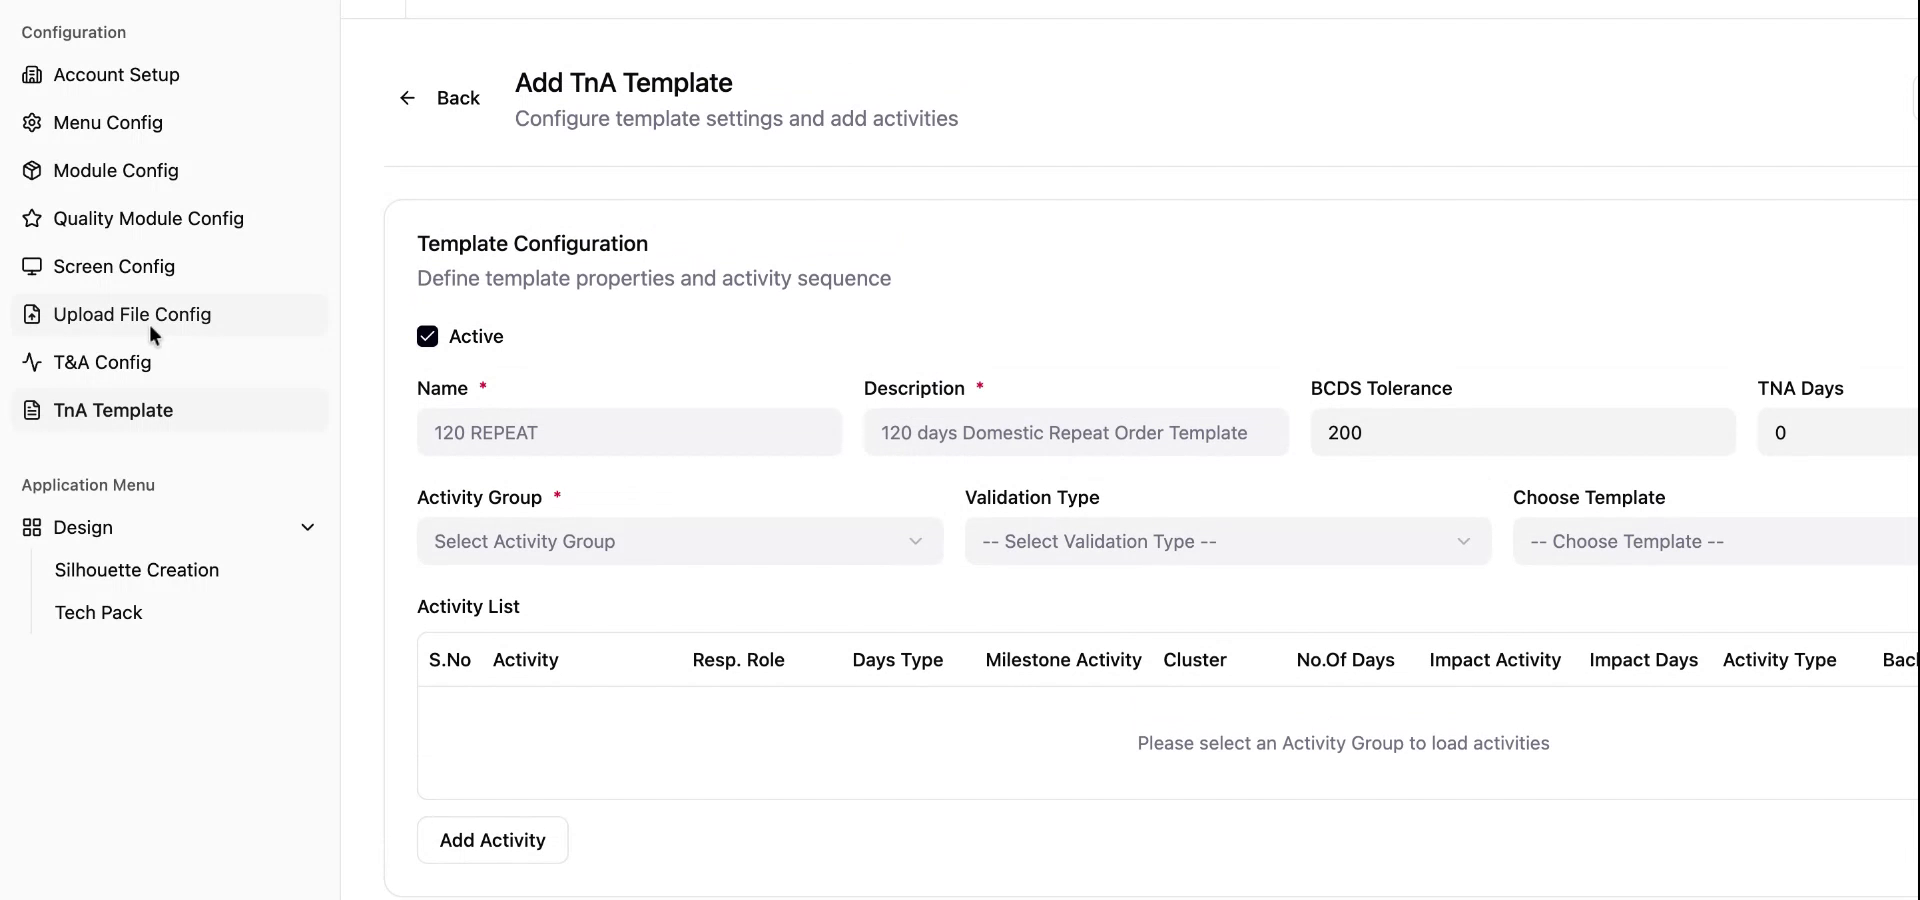Click the Screen Config monitor icon
Viewport: 1920px width, 900px height.
tap(32, 267)
